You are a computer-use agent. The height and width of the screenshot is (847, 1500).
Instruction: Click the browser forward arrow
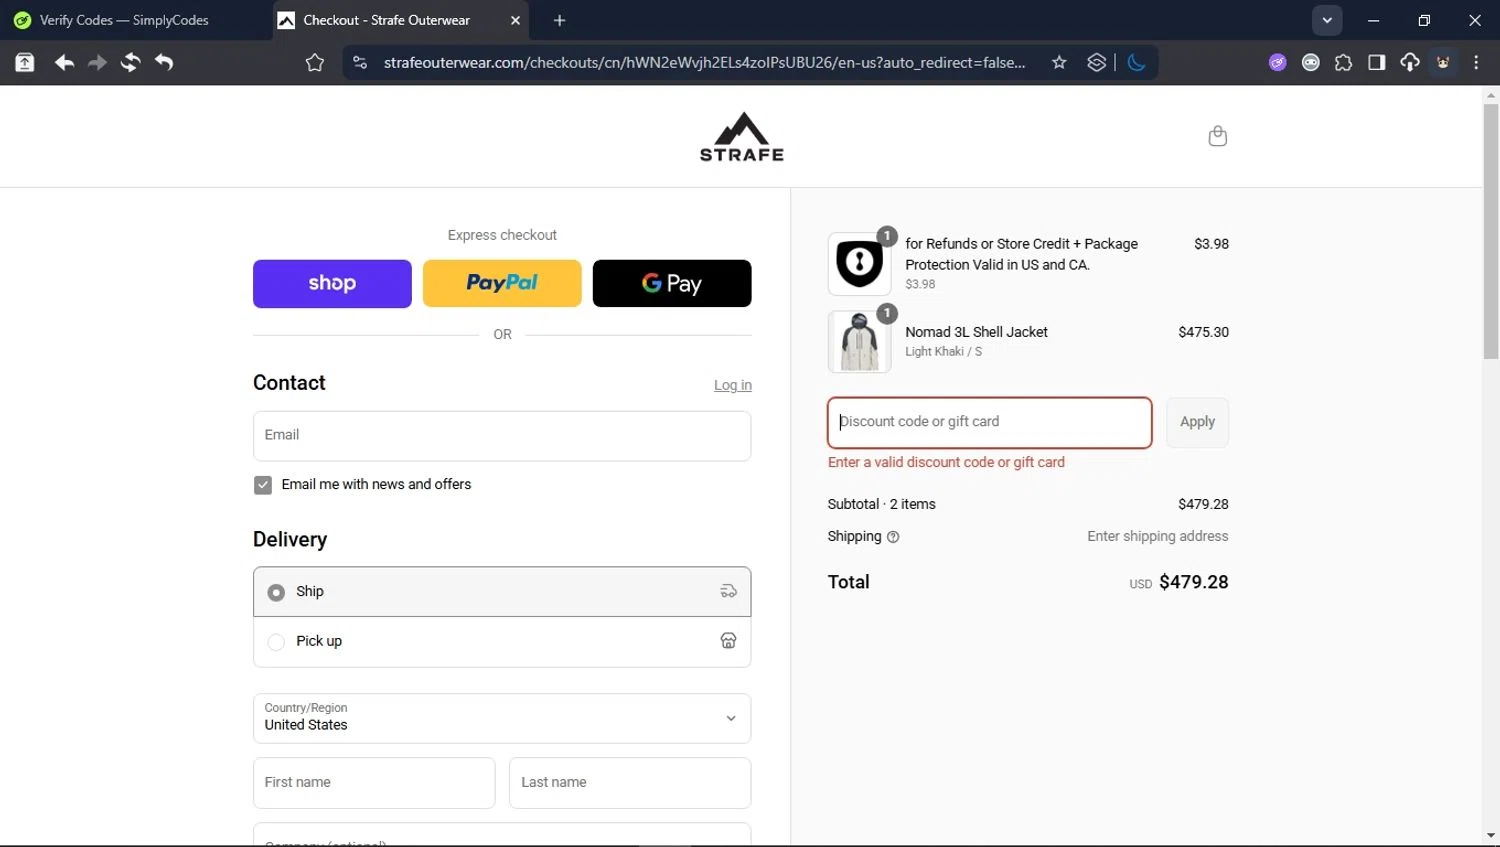pyautogui.click(x=97, y=63)
